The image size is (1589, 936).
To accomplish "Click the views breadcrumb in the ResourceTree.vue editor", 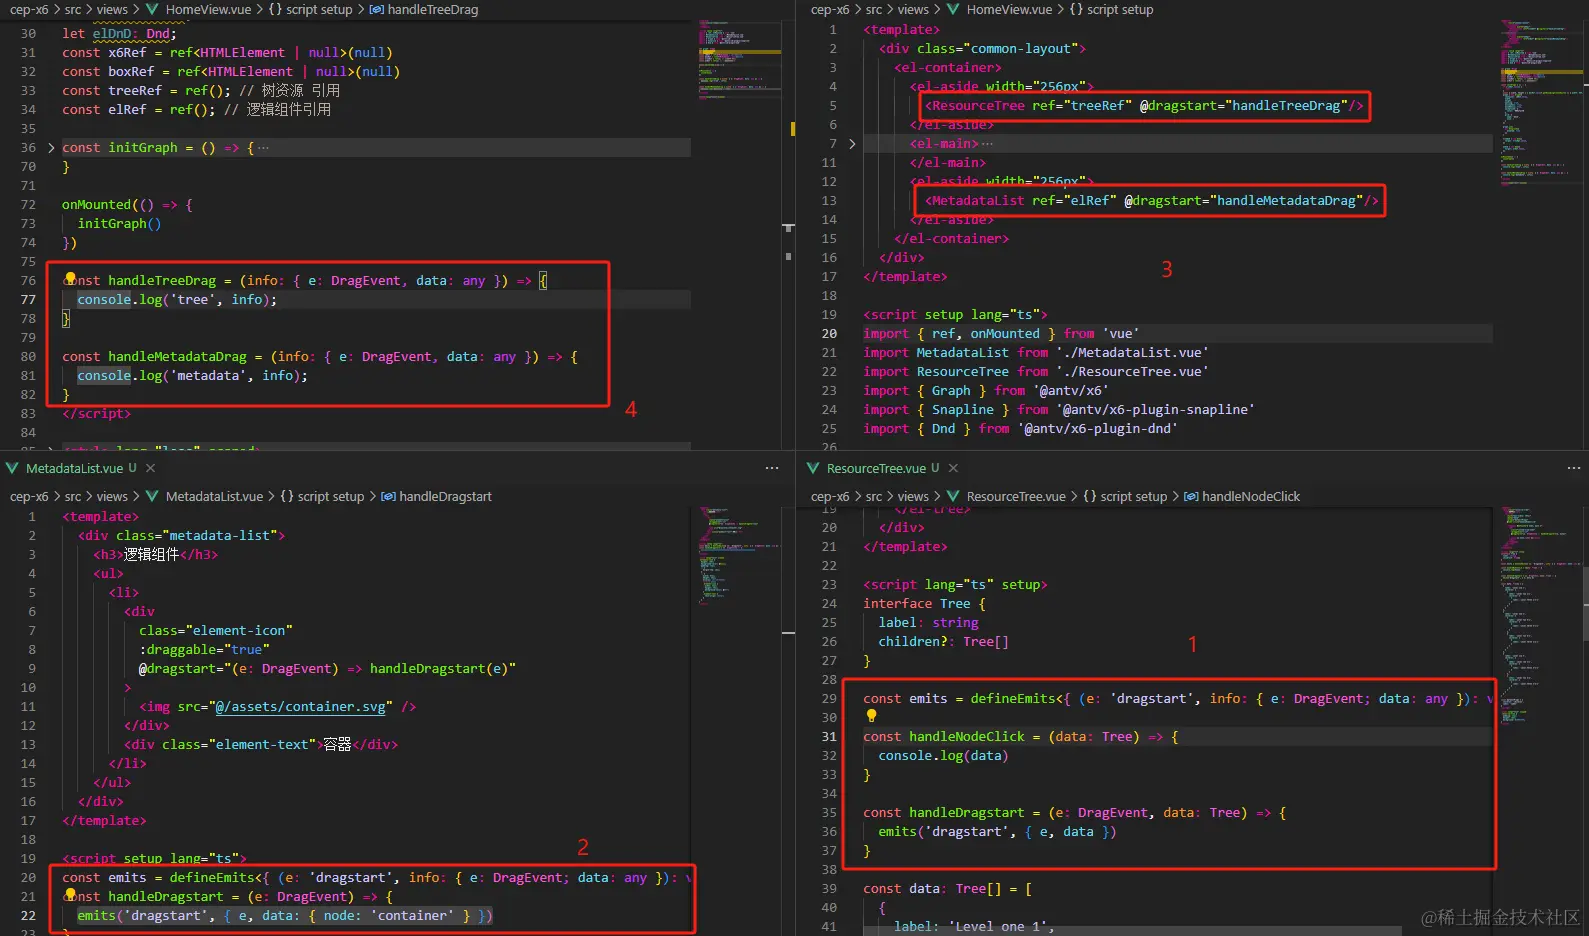I will (913, 497).
